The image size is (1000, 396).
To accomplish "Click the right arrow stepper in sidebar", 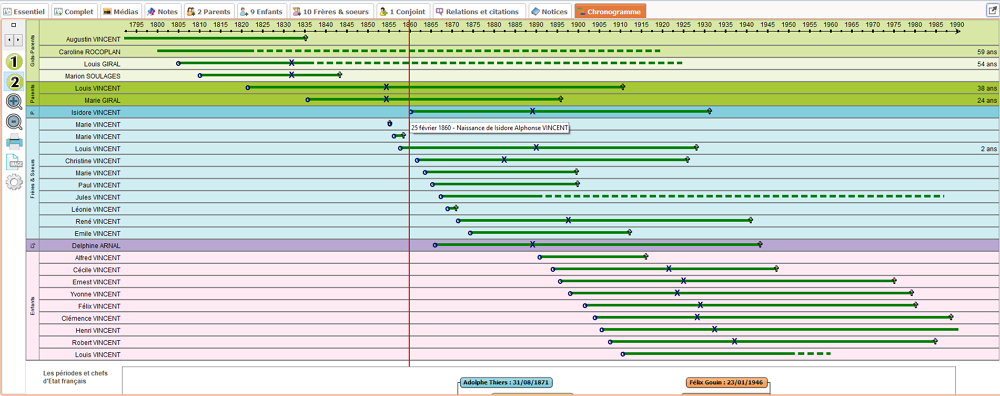I will (18, 40).
